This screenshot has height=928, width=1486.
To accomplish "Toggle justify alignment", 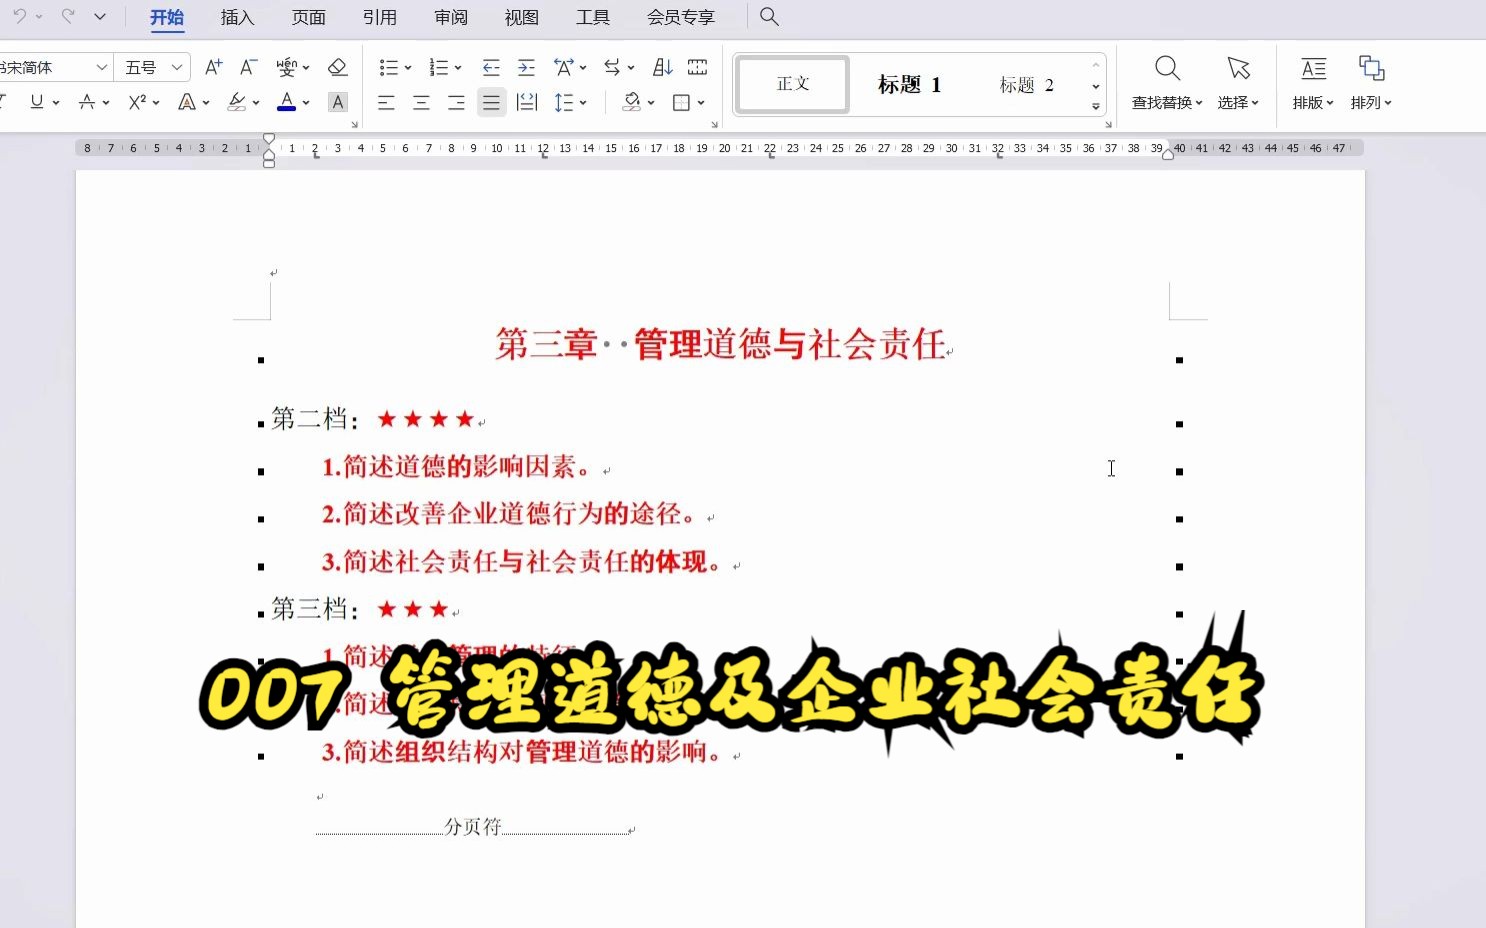I will point(491,101).
